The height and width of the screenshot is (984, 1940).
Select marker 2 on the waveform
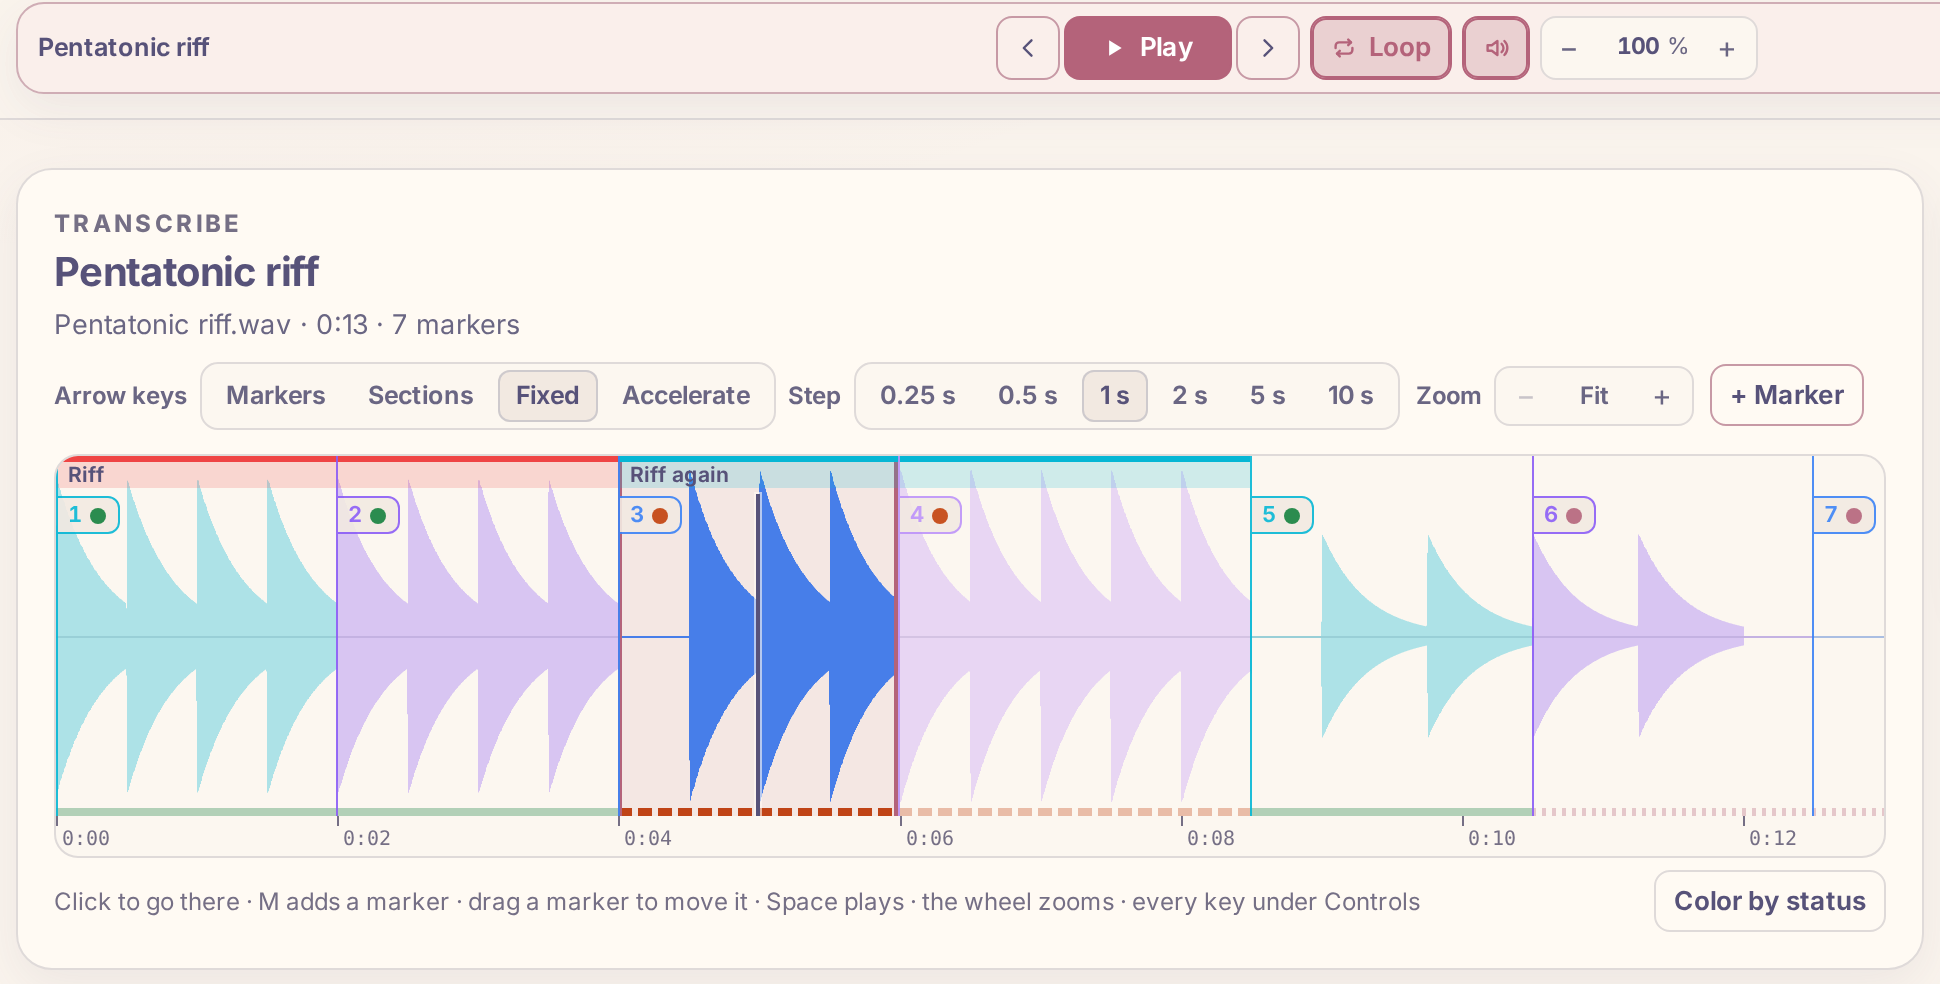[368, 515]
